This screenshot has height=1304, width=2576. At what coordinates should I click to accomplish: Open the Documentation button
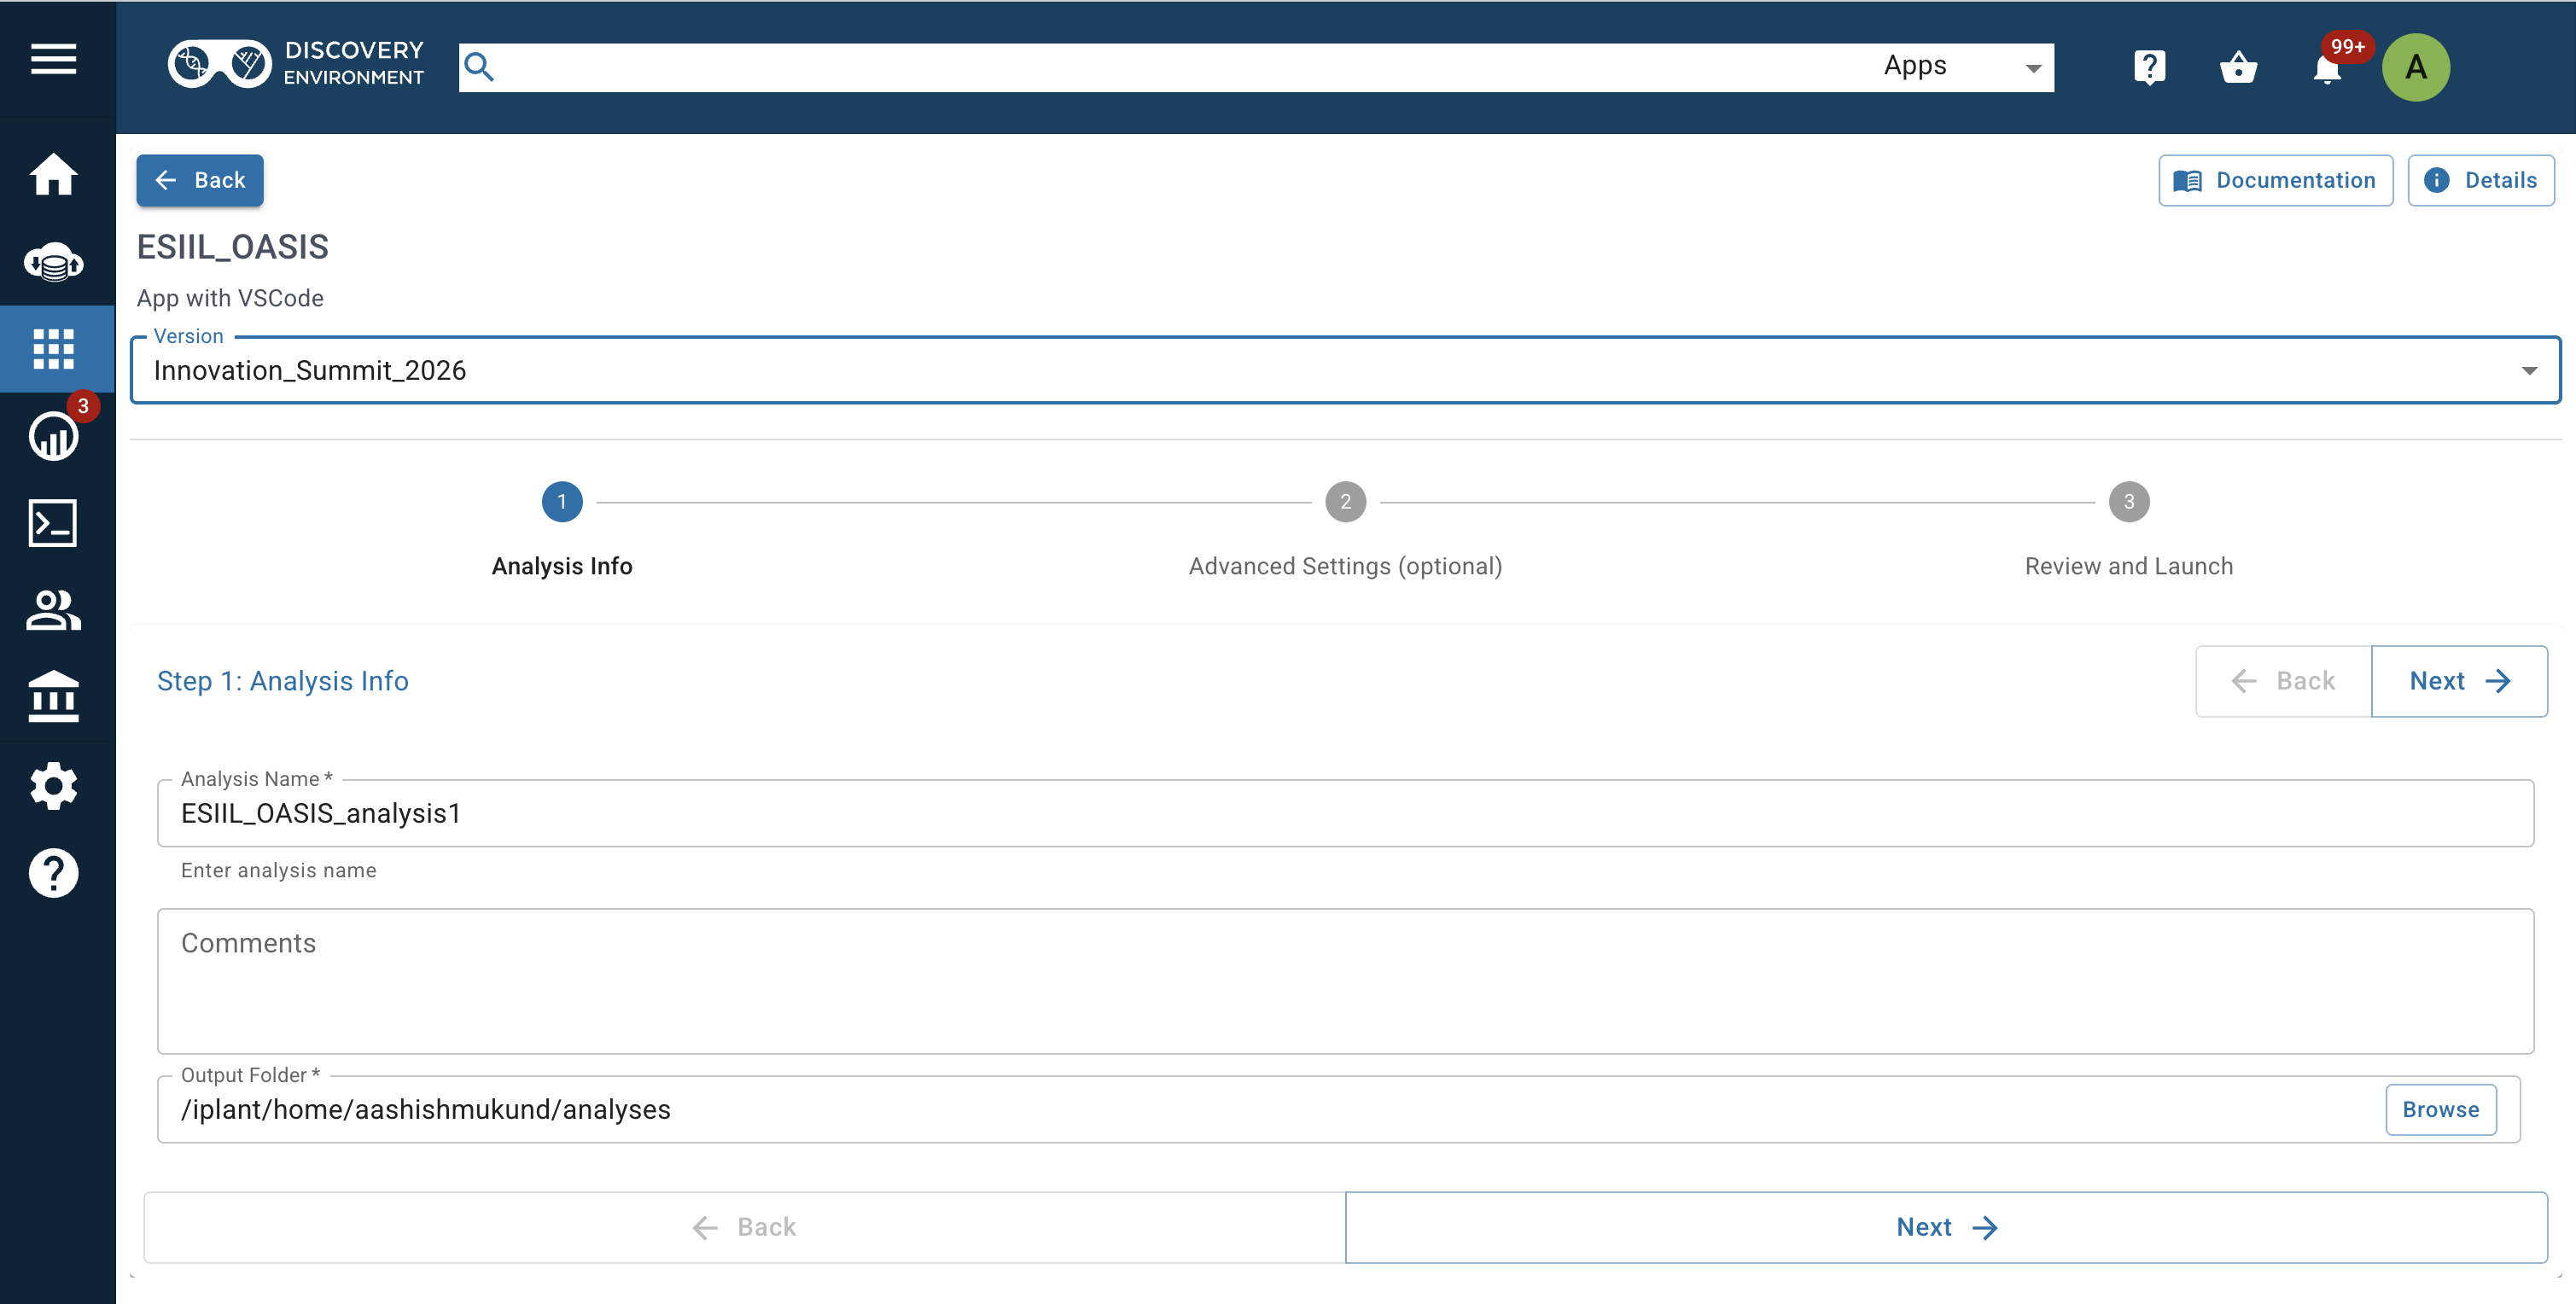[2275, 180]
